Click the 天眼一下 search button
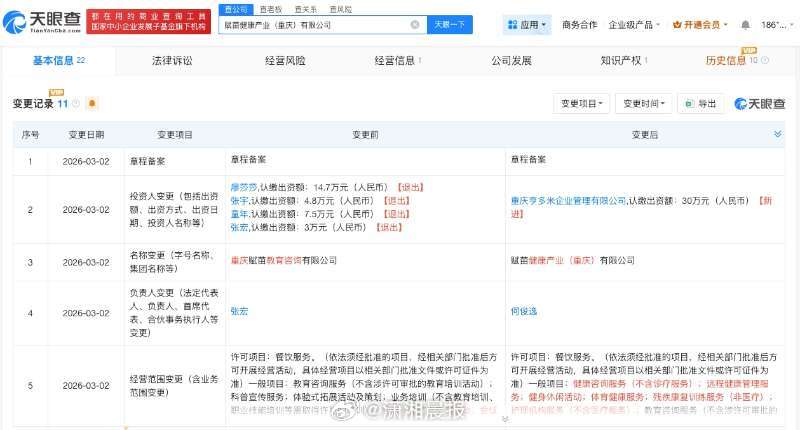800x430 pixels. 449,24
